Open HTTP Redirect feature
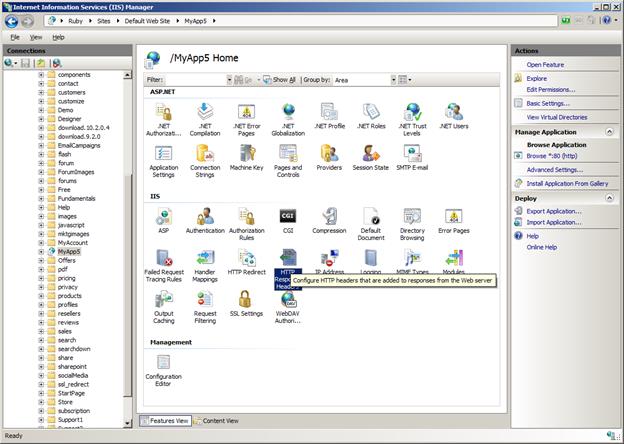Viewport: 624px width, 444px height. point(246,262)
